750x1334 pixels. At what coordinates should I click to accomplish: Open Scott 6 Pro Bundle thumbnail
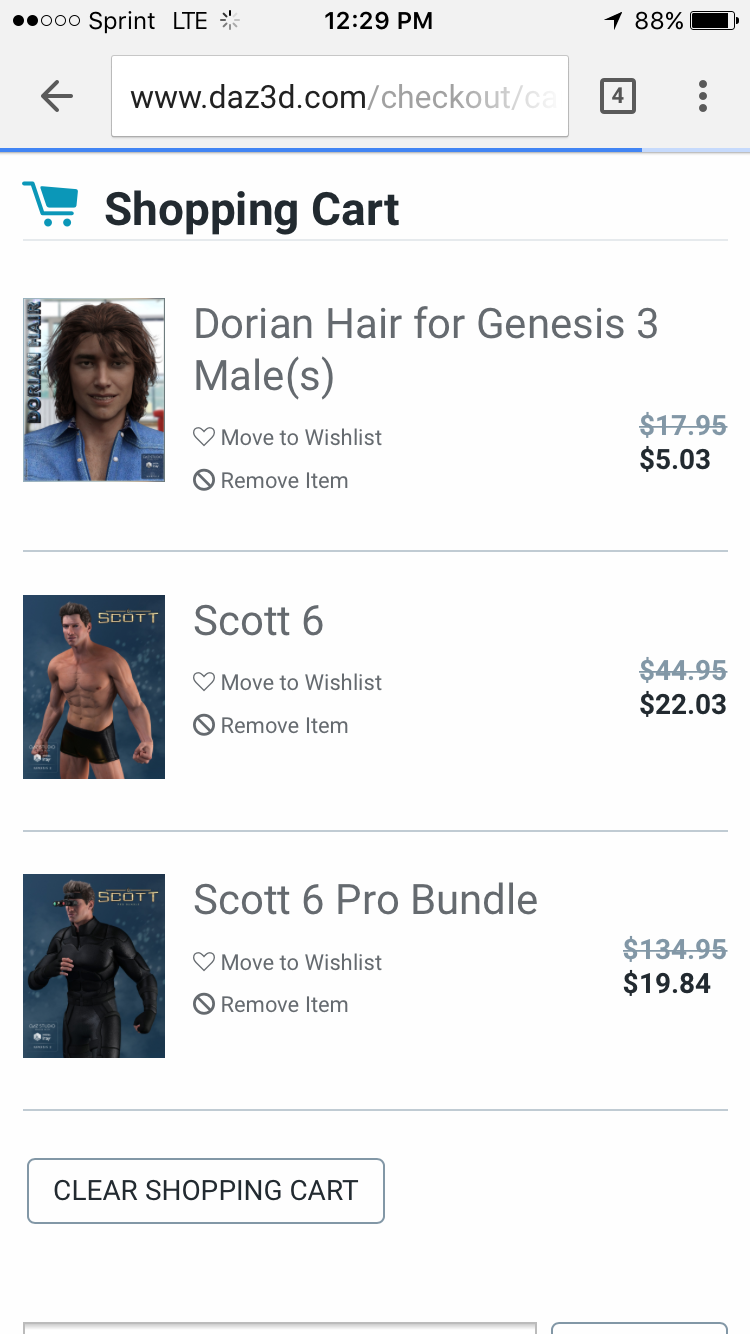(x=94, y=966)
